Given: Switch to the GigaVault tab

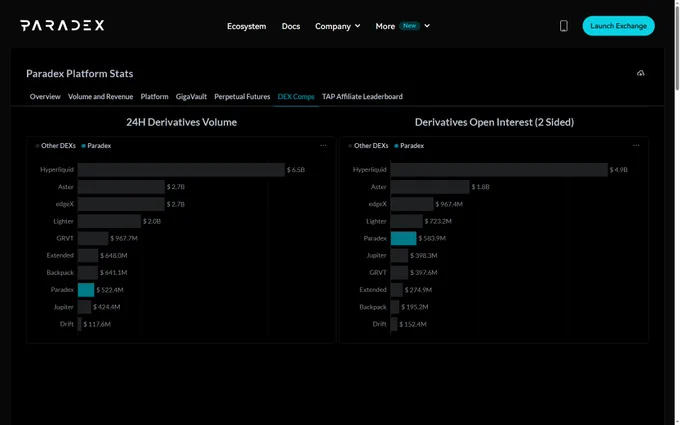Looking at the screenshot, I should (x=191, y=97).
